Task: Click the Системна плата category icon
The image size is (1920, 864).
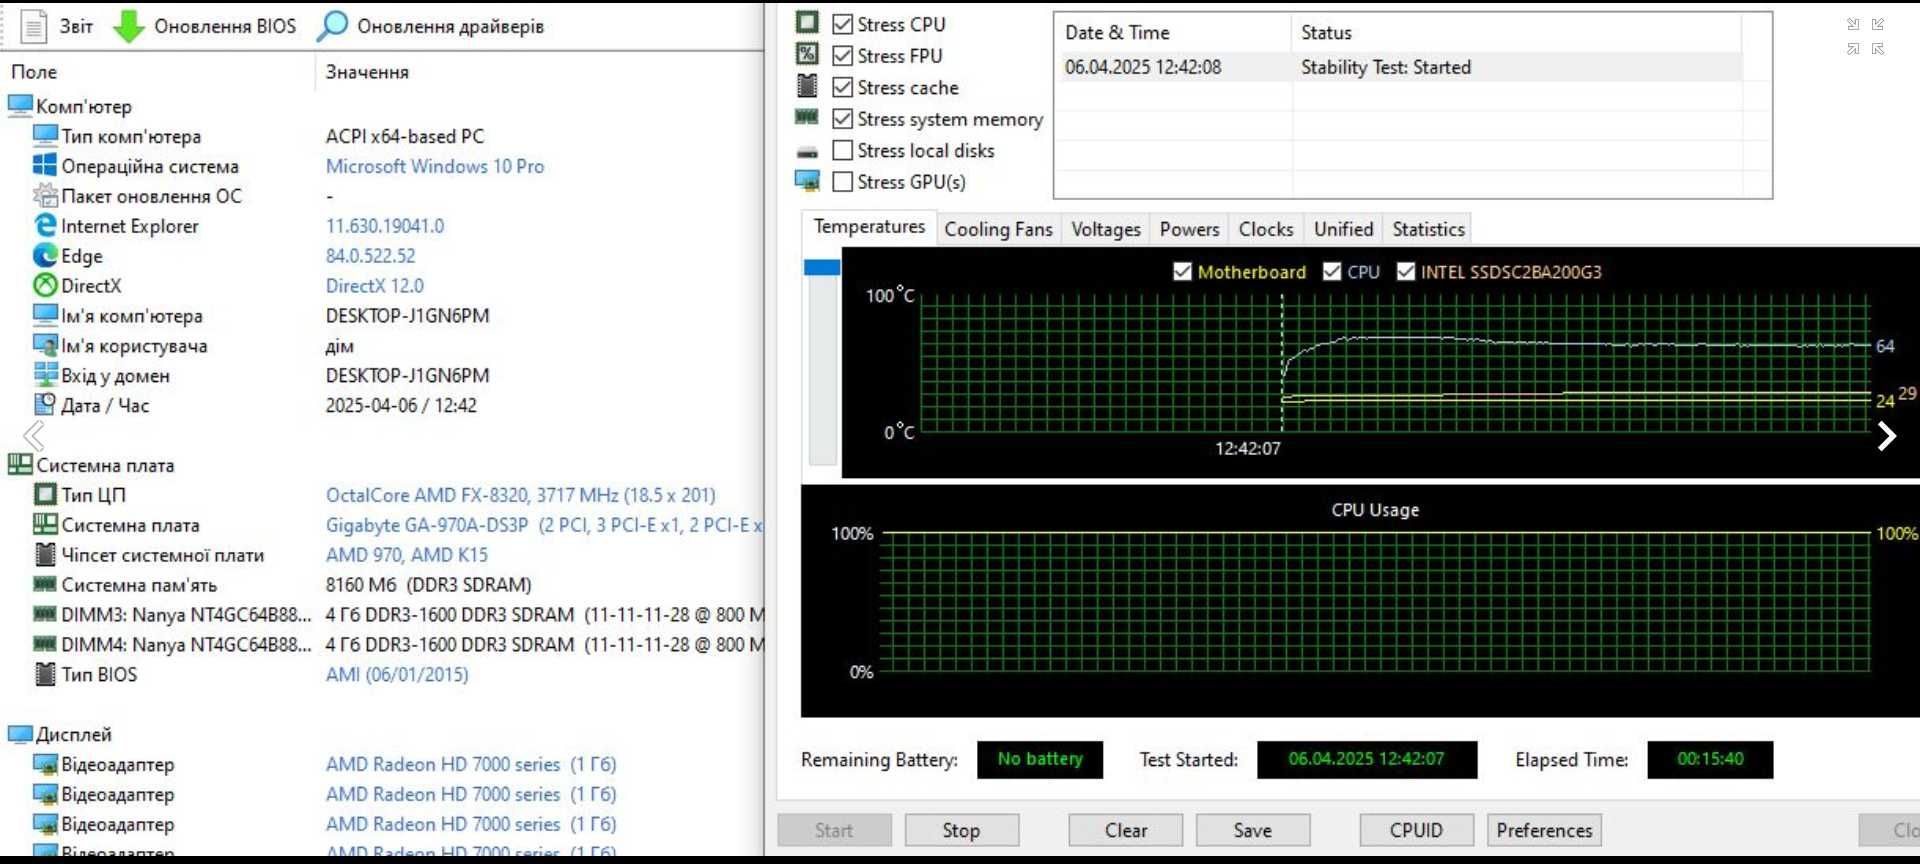Action: pos(20,465)
